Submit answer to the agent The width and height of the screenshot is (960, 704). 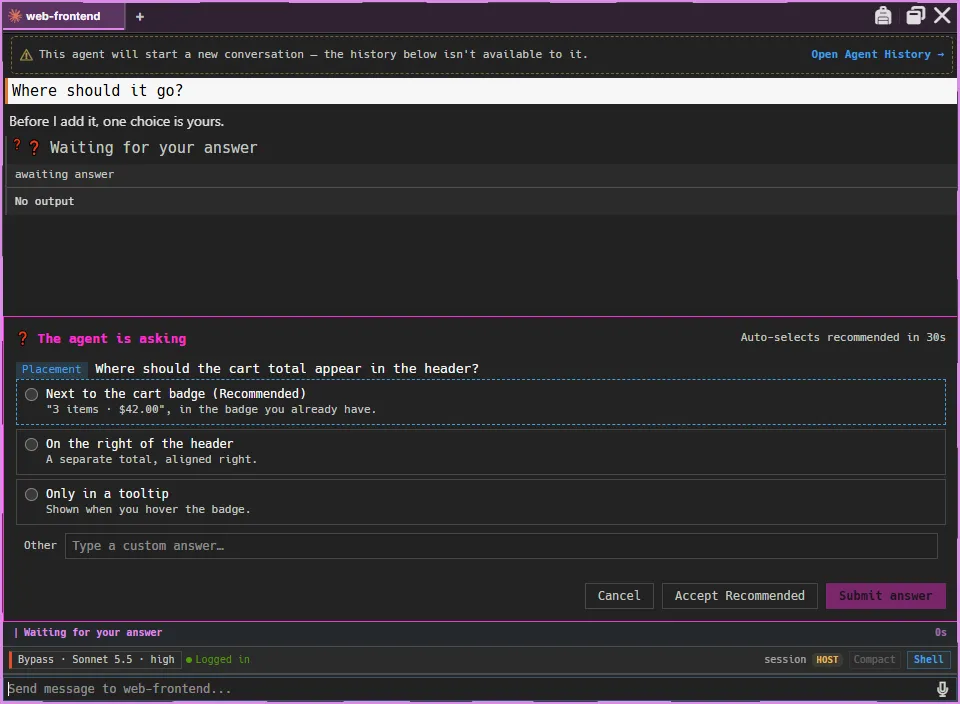[885, 596]
